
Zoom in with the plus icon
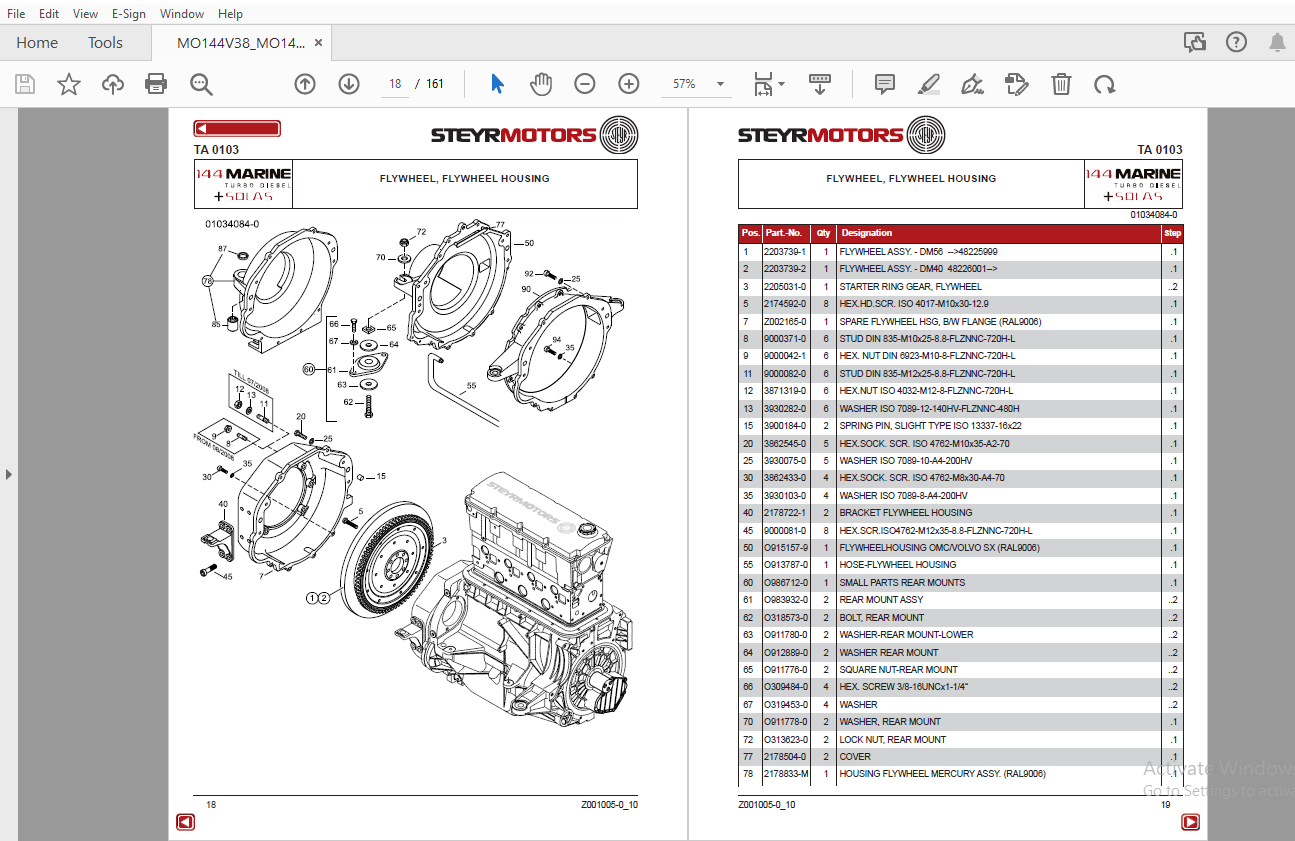pos(629,84)
